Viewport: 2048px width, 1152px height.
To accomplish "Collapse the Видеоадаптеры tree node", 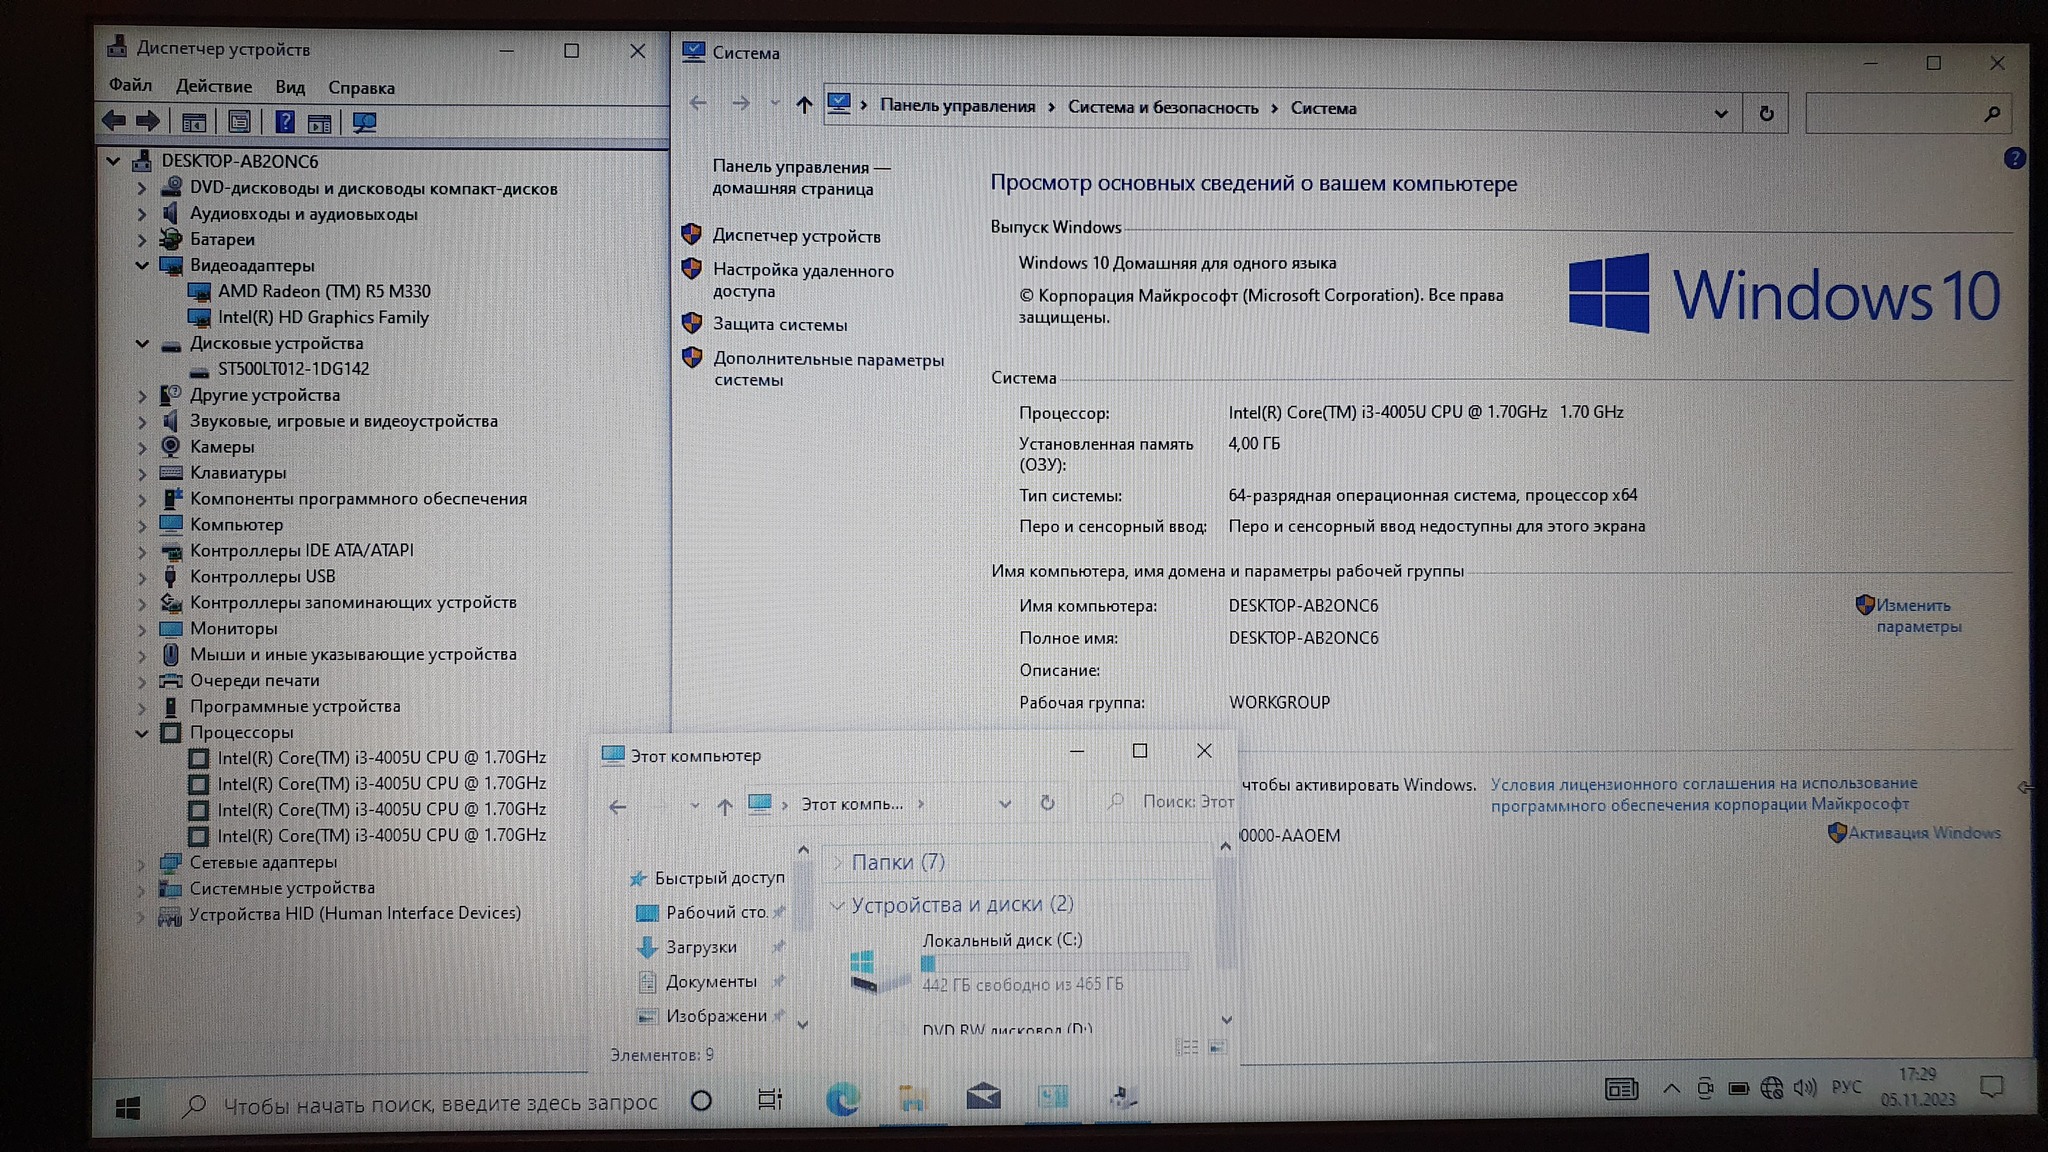I will 142,266.
